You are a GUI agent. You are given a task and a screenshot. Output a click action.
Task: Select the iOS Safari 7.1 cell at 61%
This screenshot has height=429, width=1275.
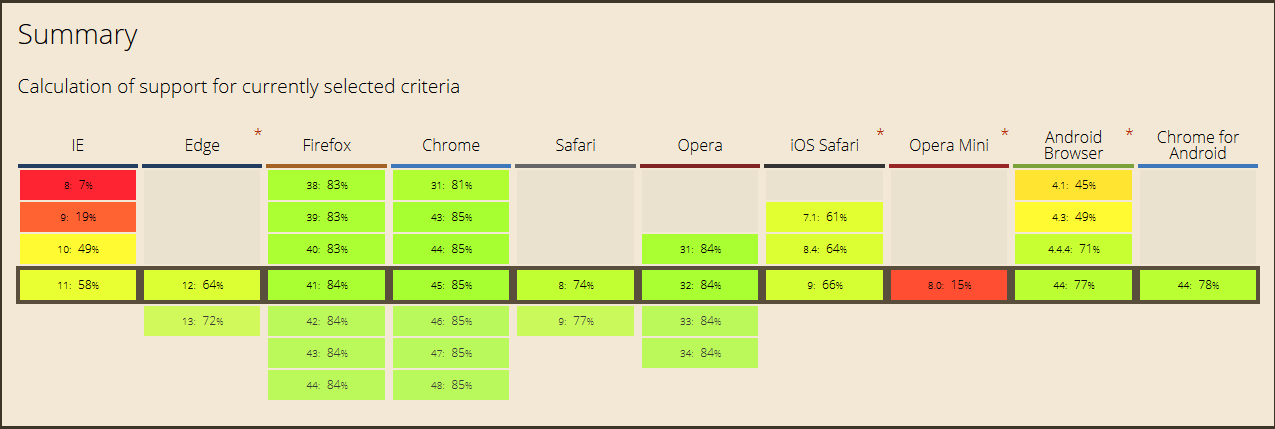point(824,216)
